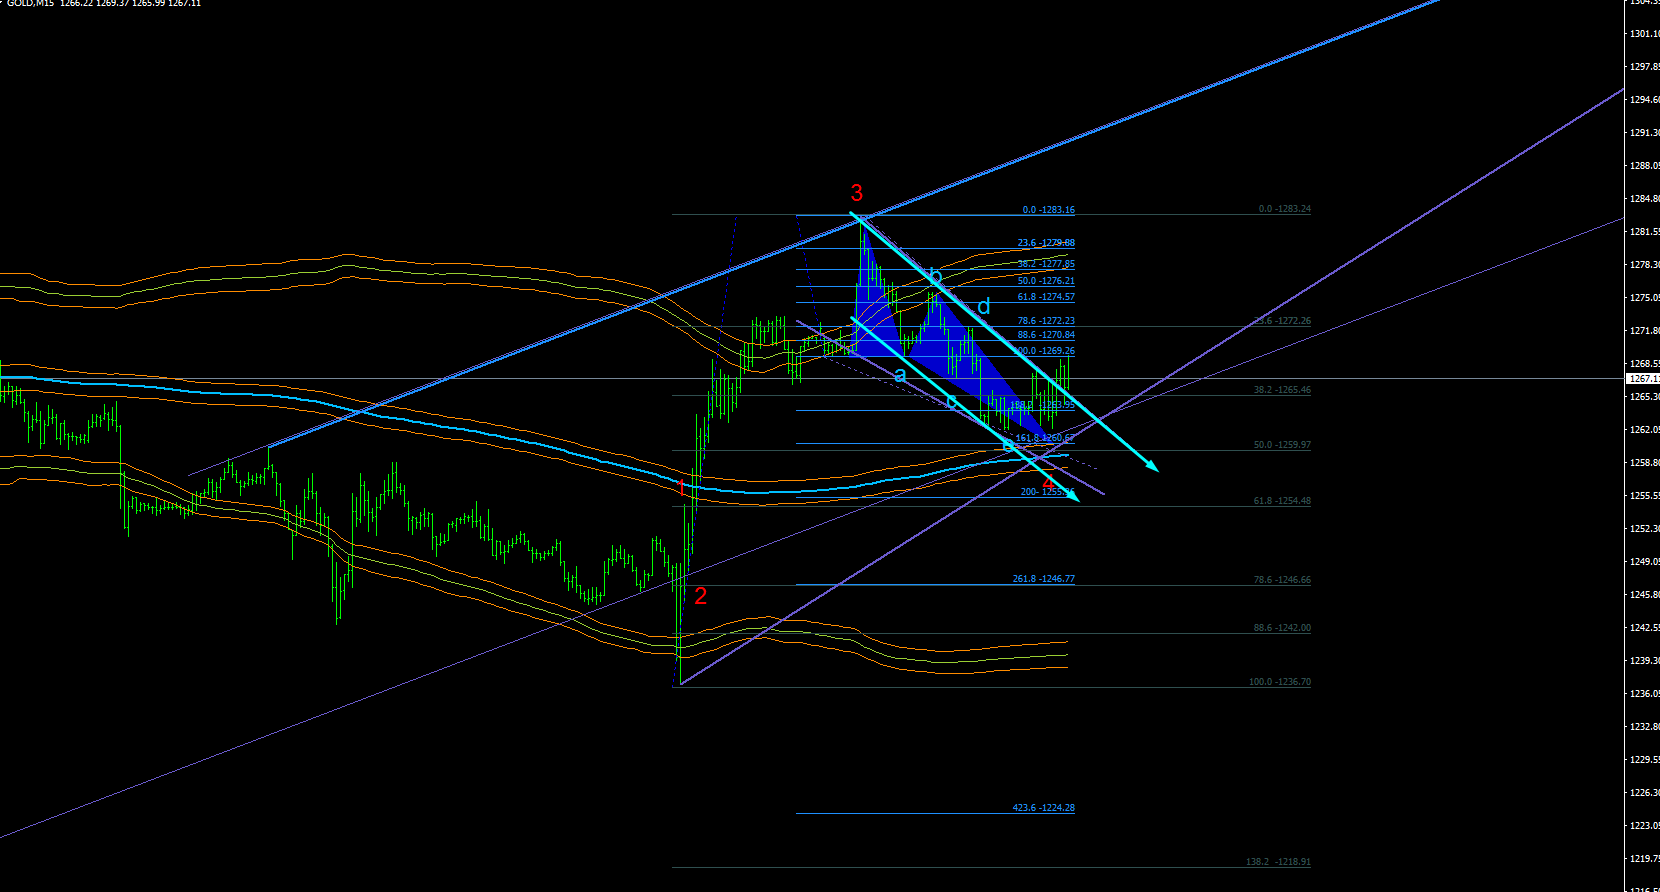Viewport: 1660px width, 892px height.
Task: Select the cyan wave label 'c'
Action: pyautogui.click(x=951, y=401)
